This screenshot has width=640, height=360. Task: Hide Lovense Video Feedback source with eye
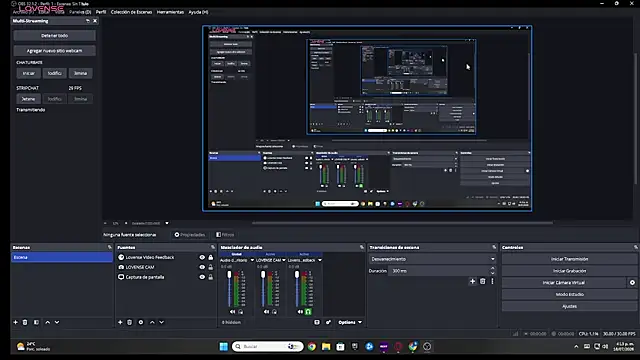(x=202, y=258)
